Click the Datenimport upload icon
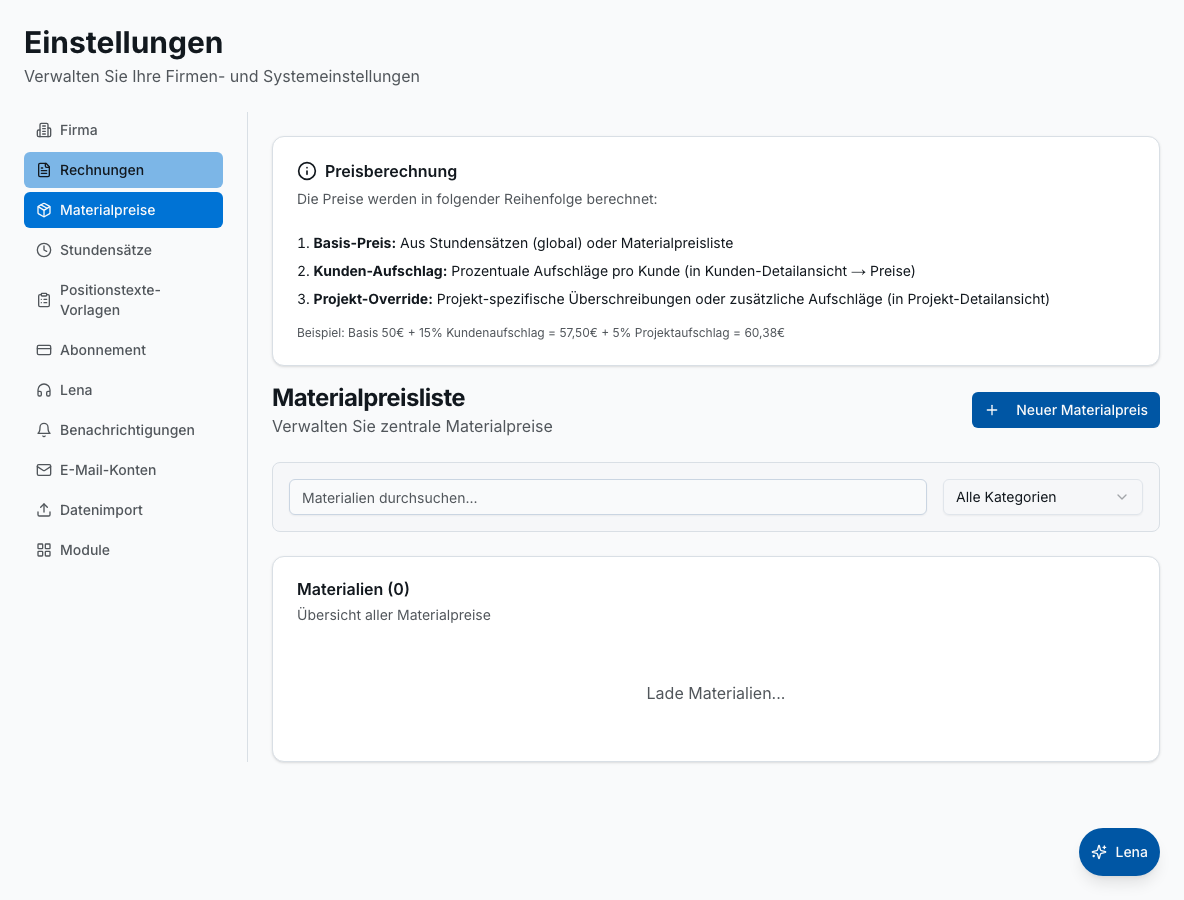 (x=44, y=510)
